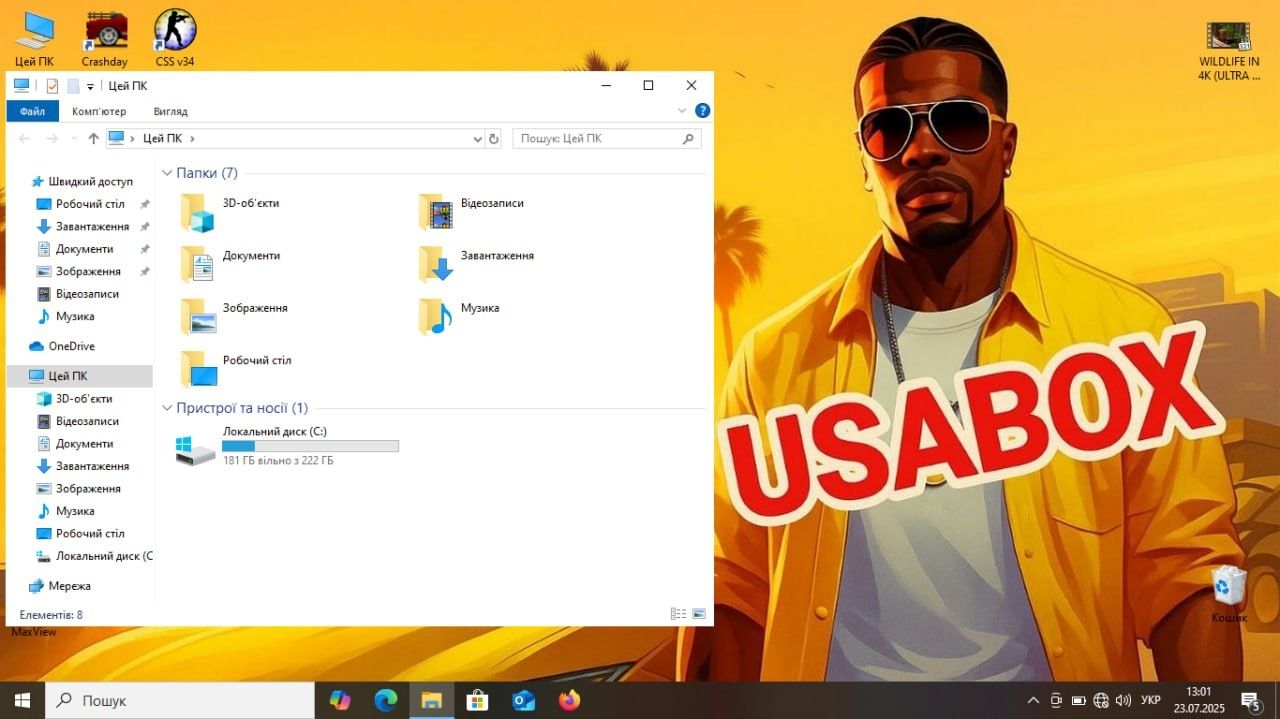1280x719 pixels.
Task: Select Цей ПК in the navigation pane
Action: tap(79, 376)
